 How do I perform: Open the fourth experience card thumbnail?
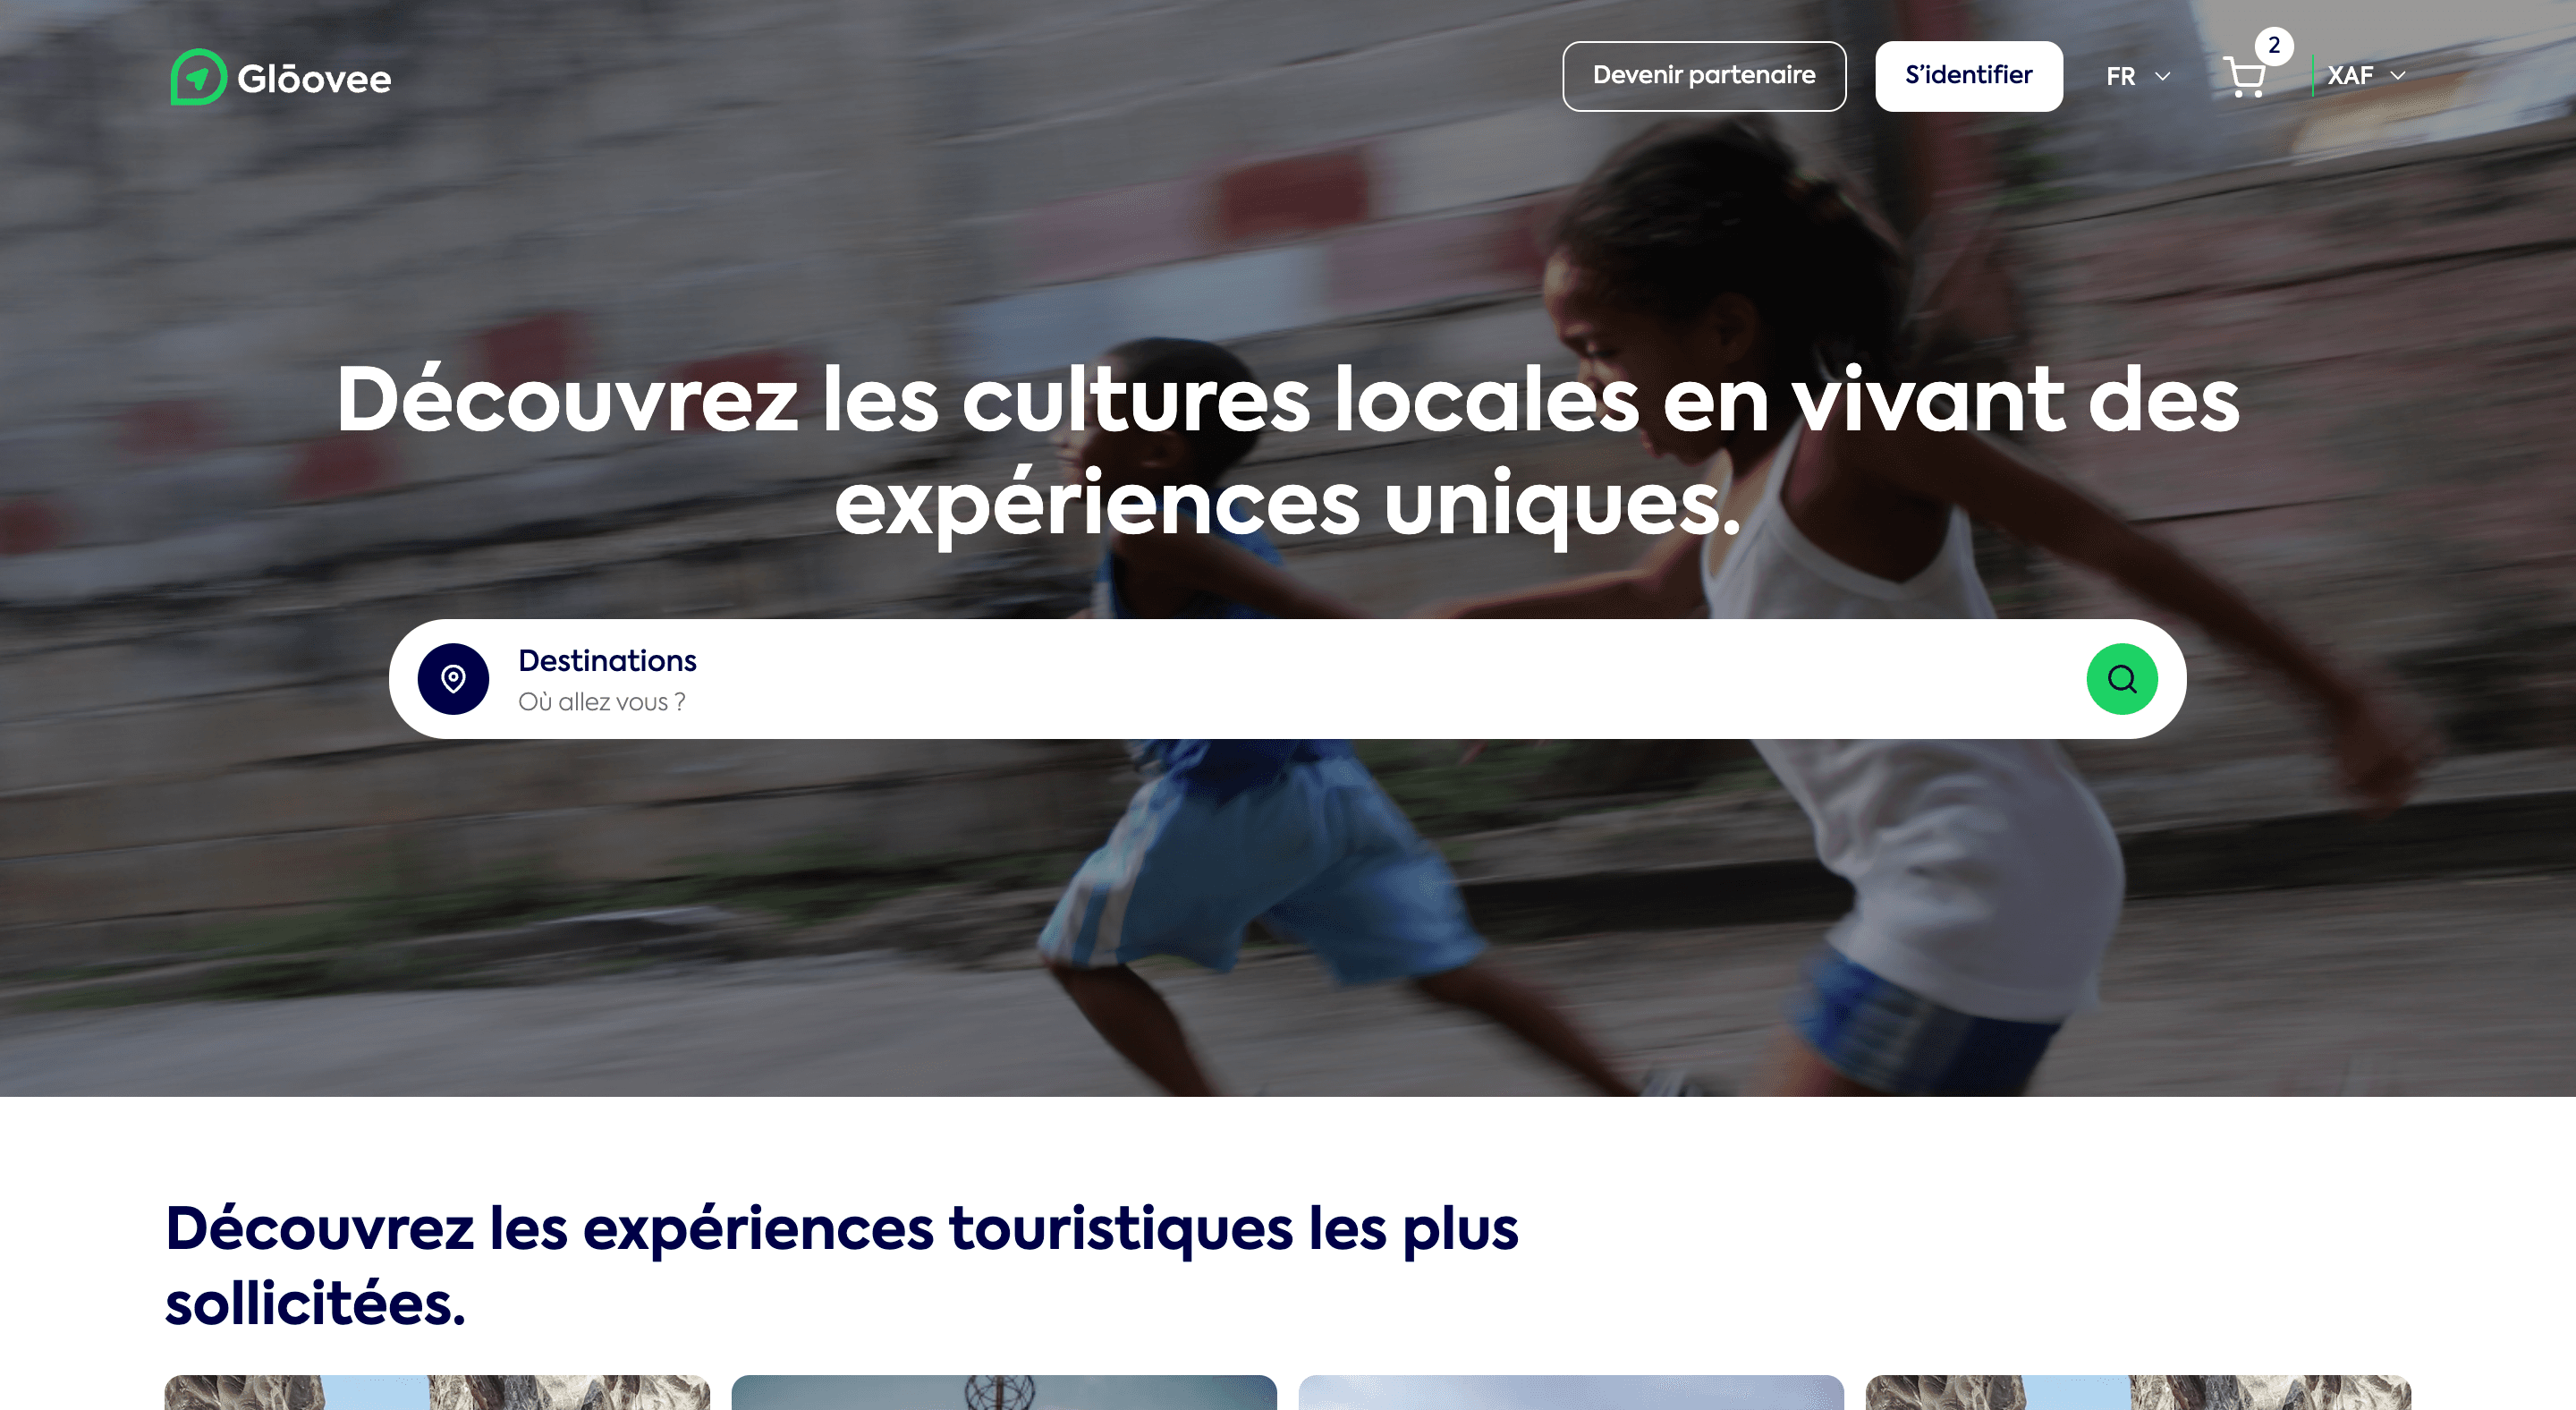coord(2138,1392)
